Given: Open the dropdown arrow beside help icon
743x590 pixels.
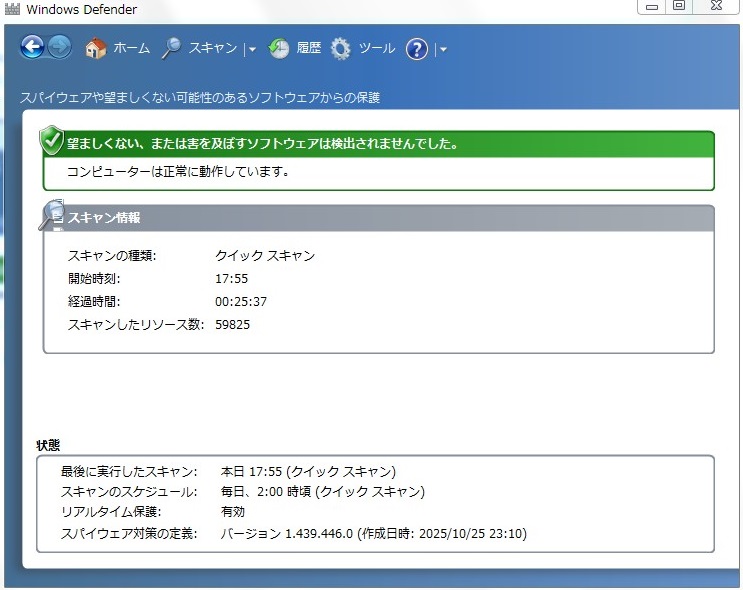Looking at the screenshot, I should [443, 49].
